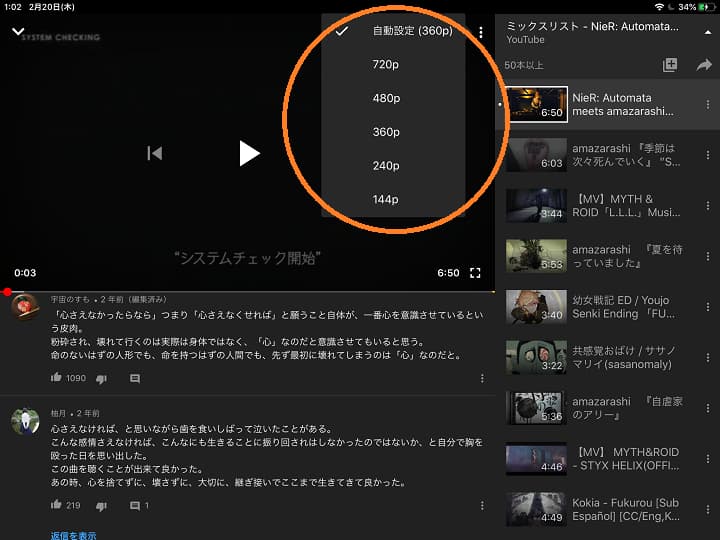This screenshot has width=720, height=540.
Task: Play 共感覚おばけ sasanomaly video
Action: [x=536, y=357]
